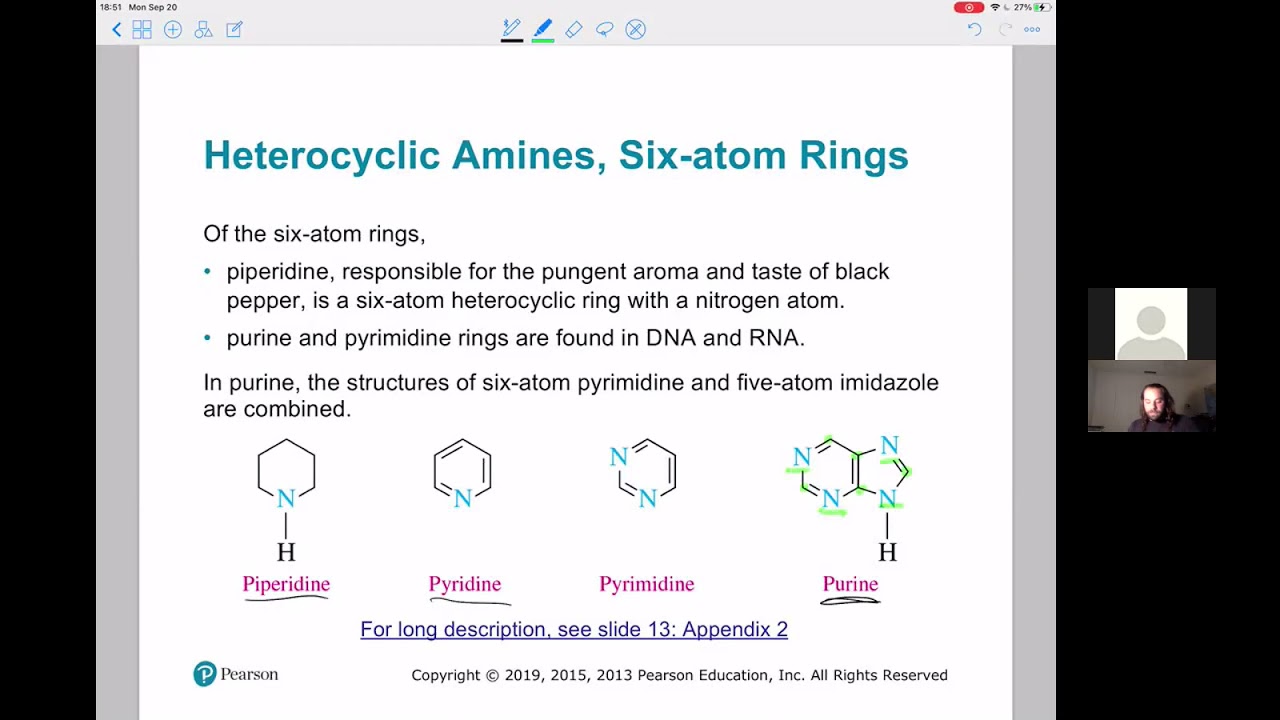Click the copyright Pearson Education text
Viewport: 1280px width, 720px height.
tap(680, 675)
